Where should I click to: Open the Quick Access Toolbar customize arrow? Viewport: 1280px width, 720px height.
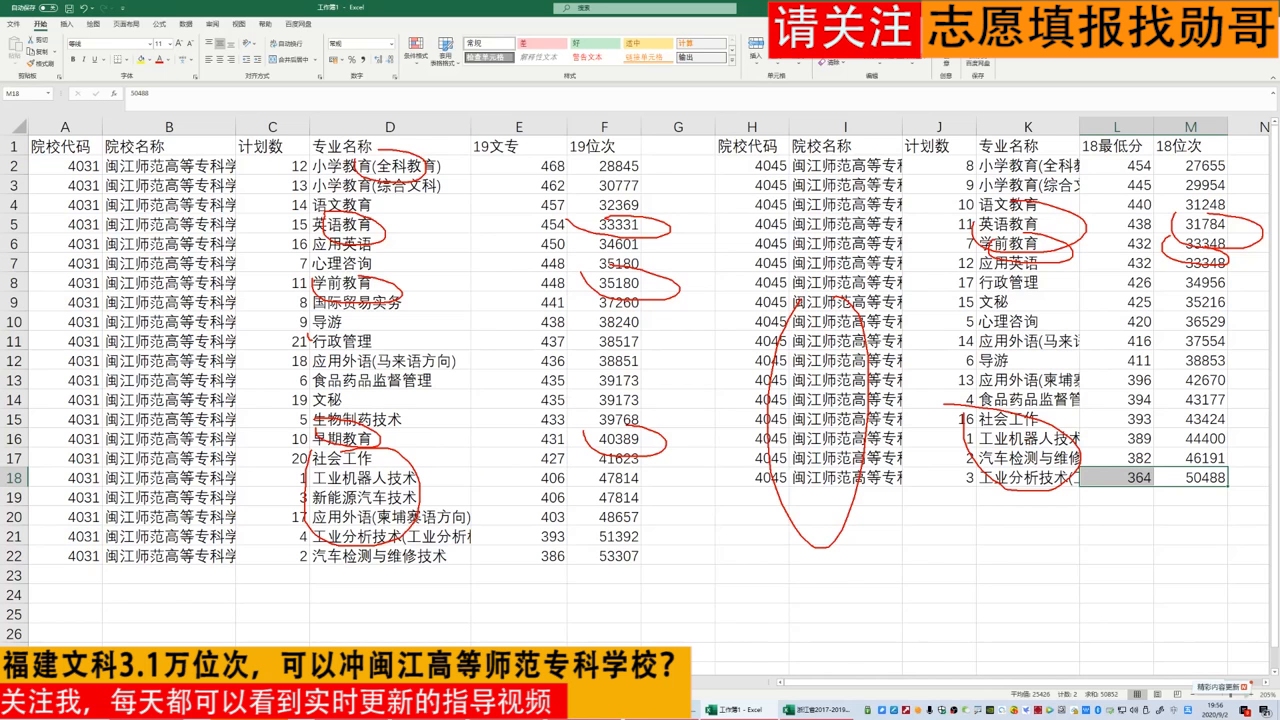click(123, 8)
